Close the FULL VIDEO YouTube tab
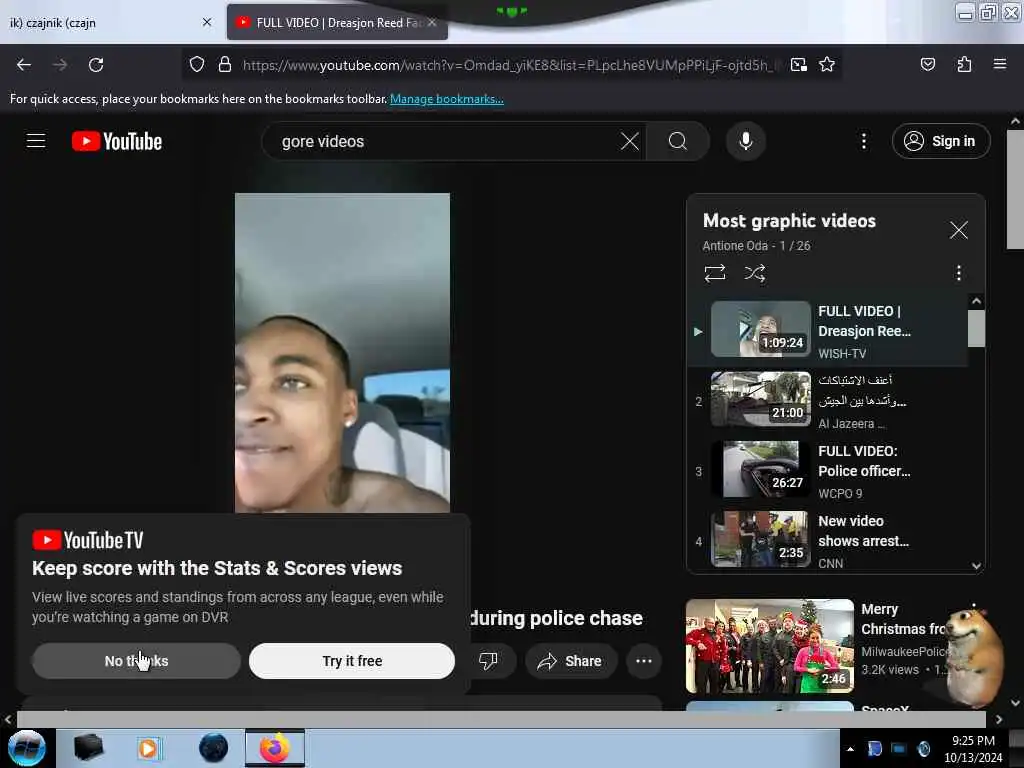 (x=432, y=22)
